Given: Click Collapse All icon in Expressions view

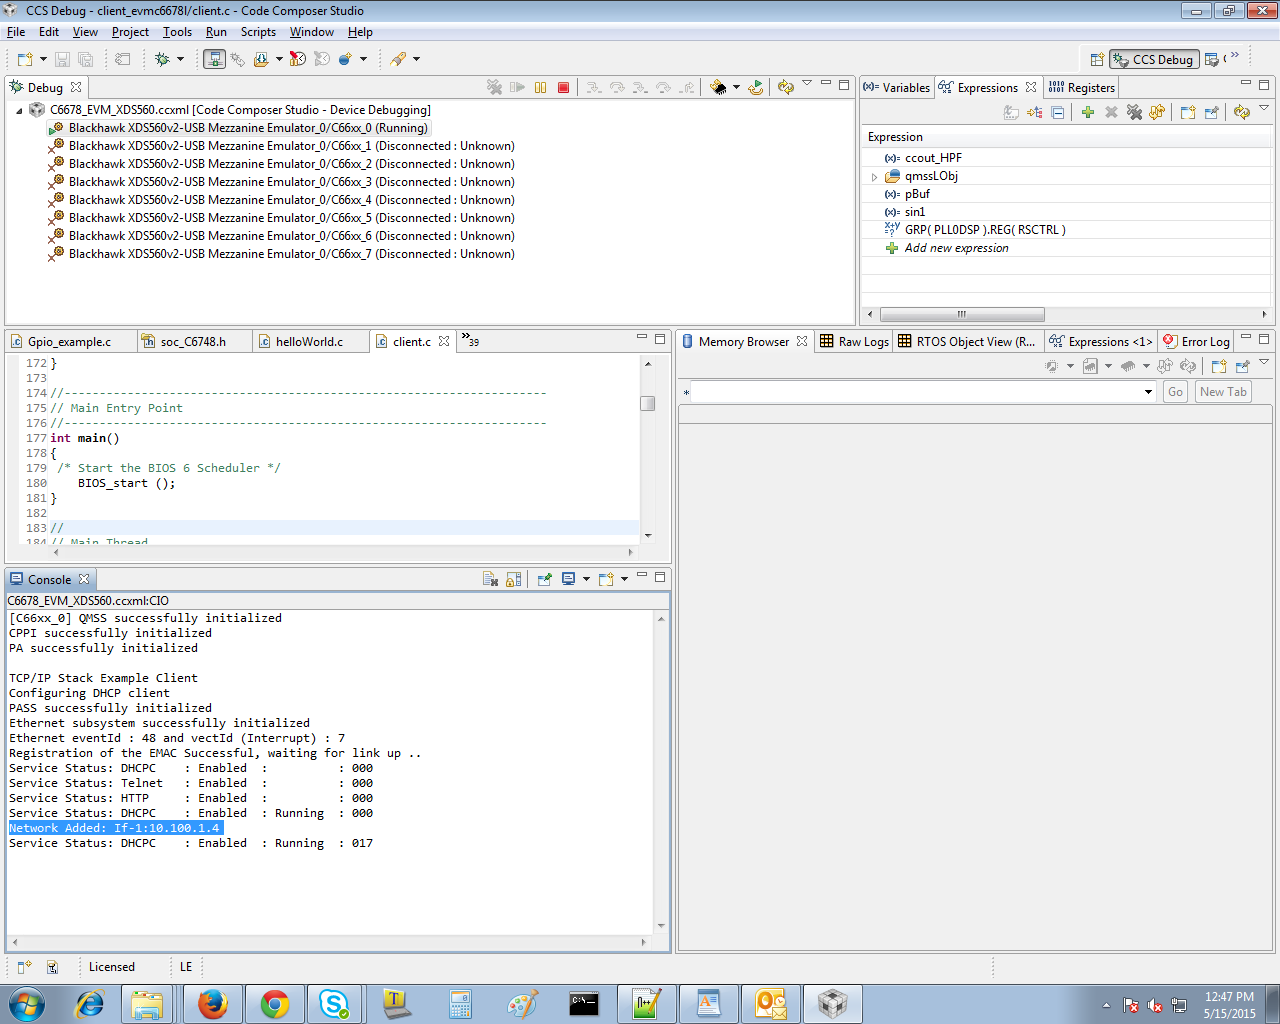Looking at the screenshot, I should pyautogui.click(x=1058, y=112).
